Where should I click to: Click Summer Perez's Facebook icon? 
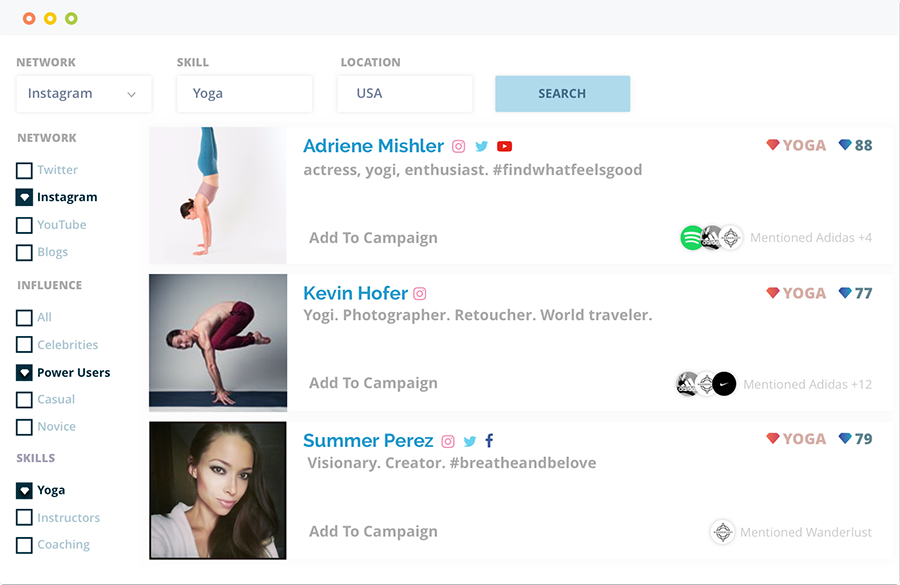[x=490, y=441]
